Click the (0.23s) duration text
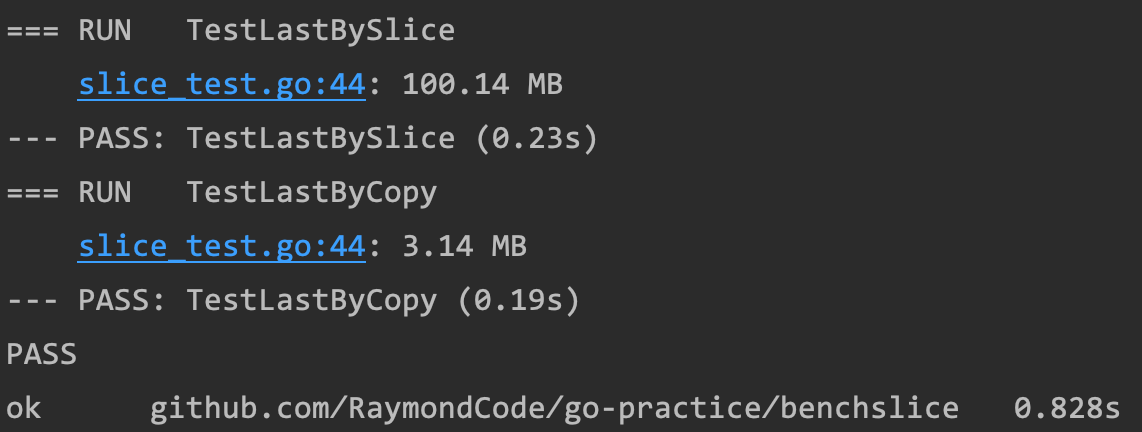1142x432 pixels. tap(535, 139)
